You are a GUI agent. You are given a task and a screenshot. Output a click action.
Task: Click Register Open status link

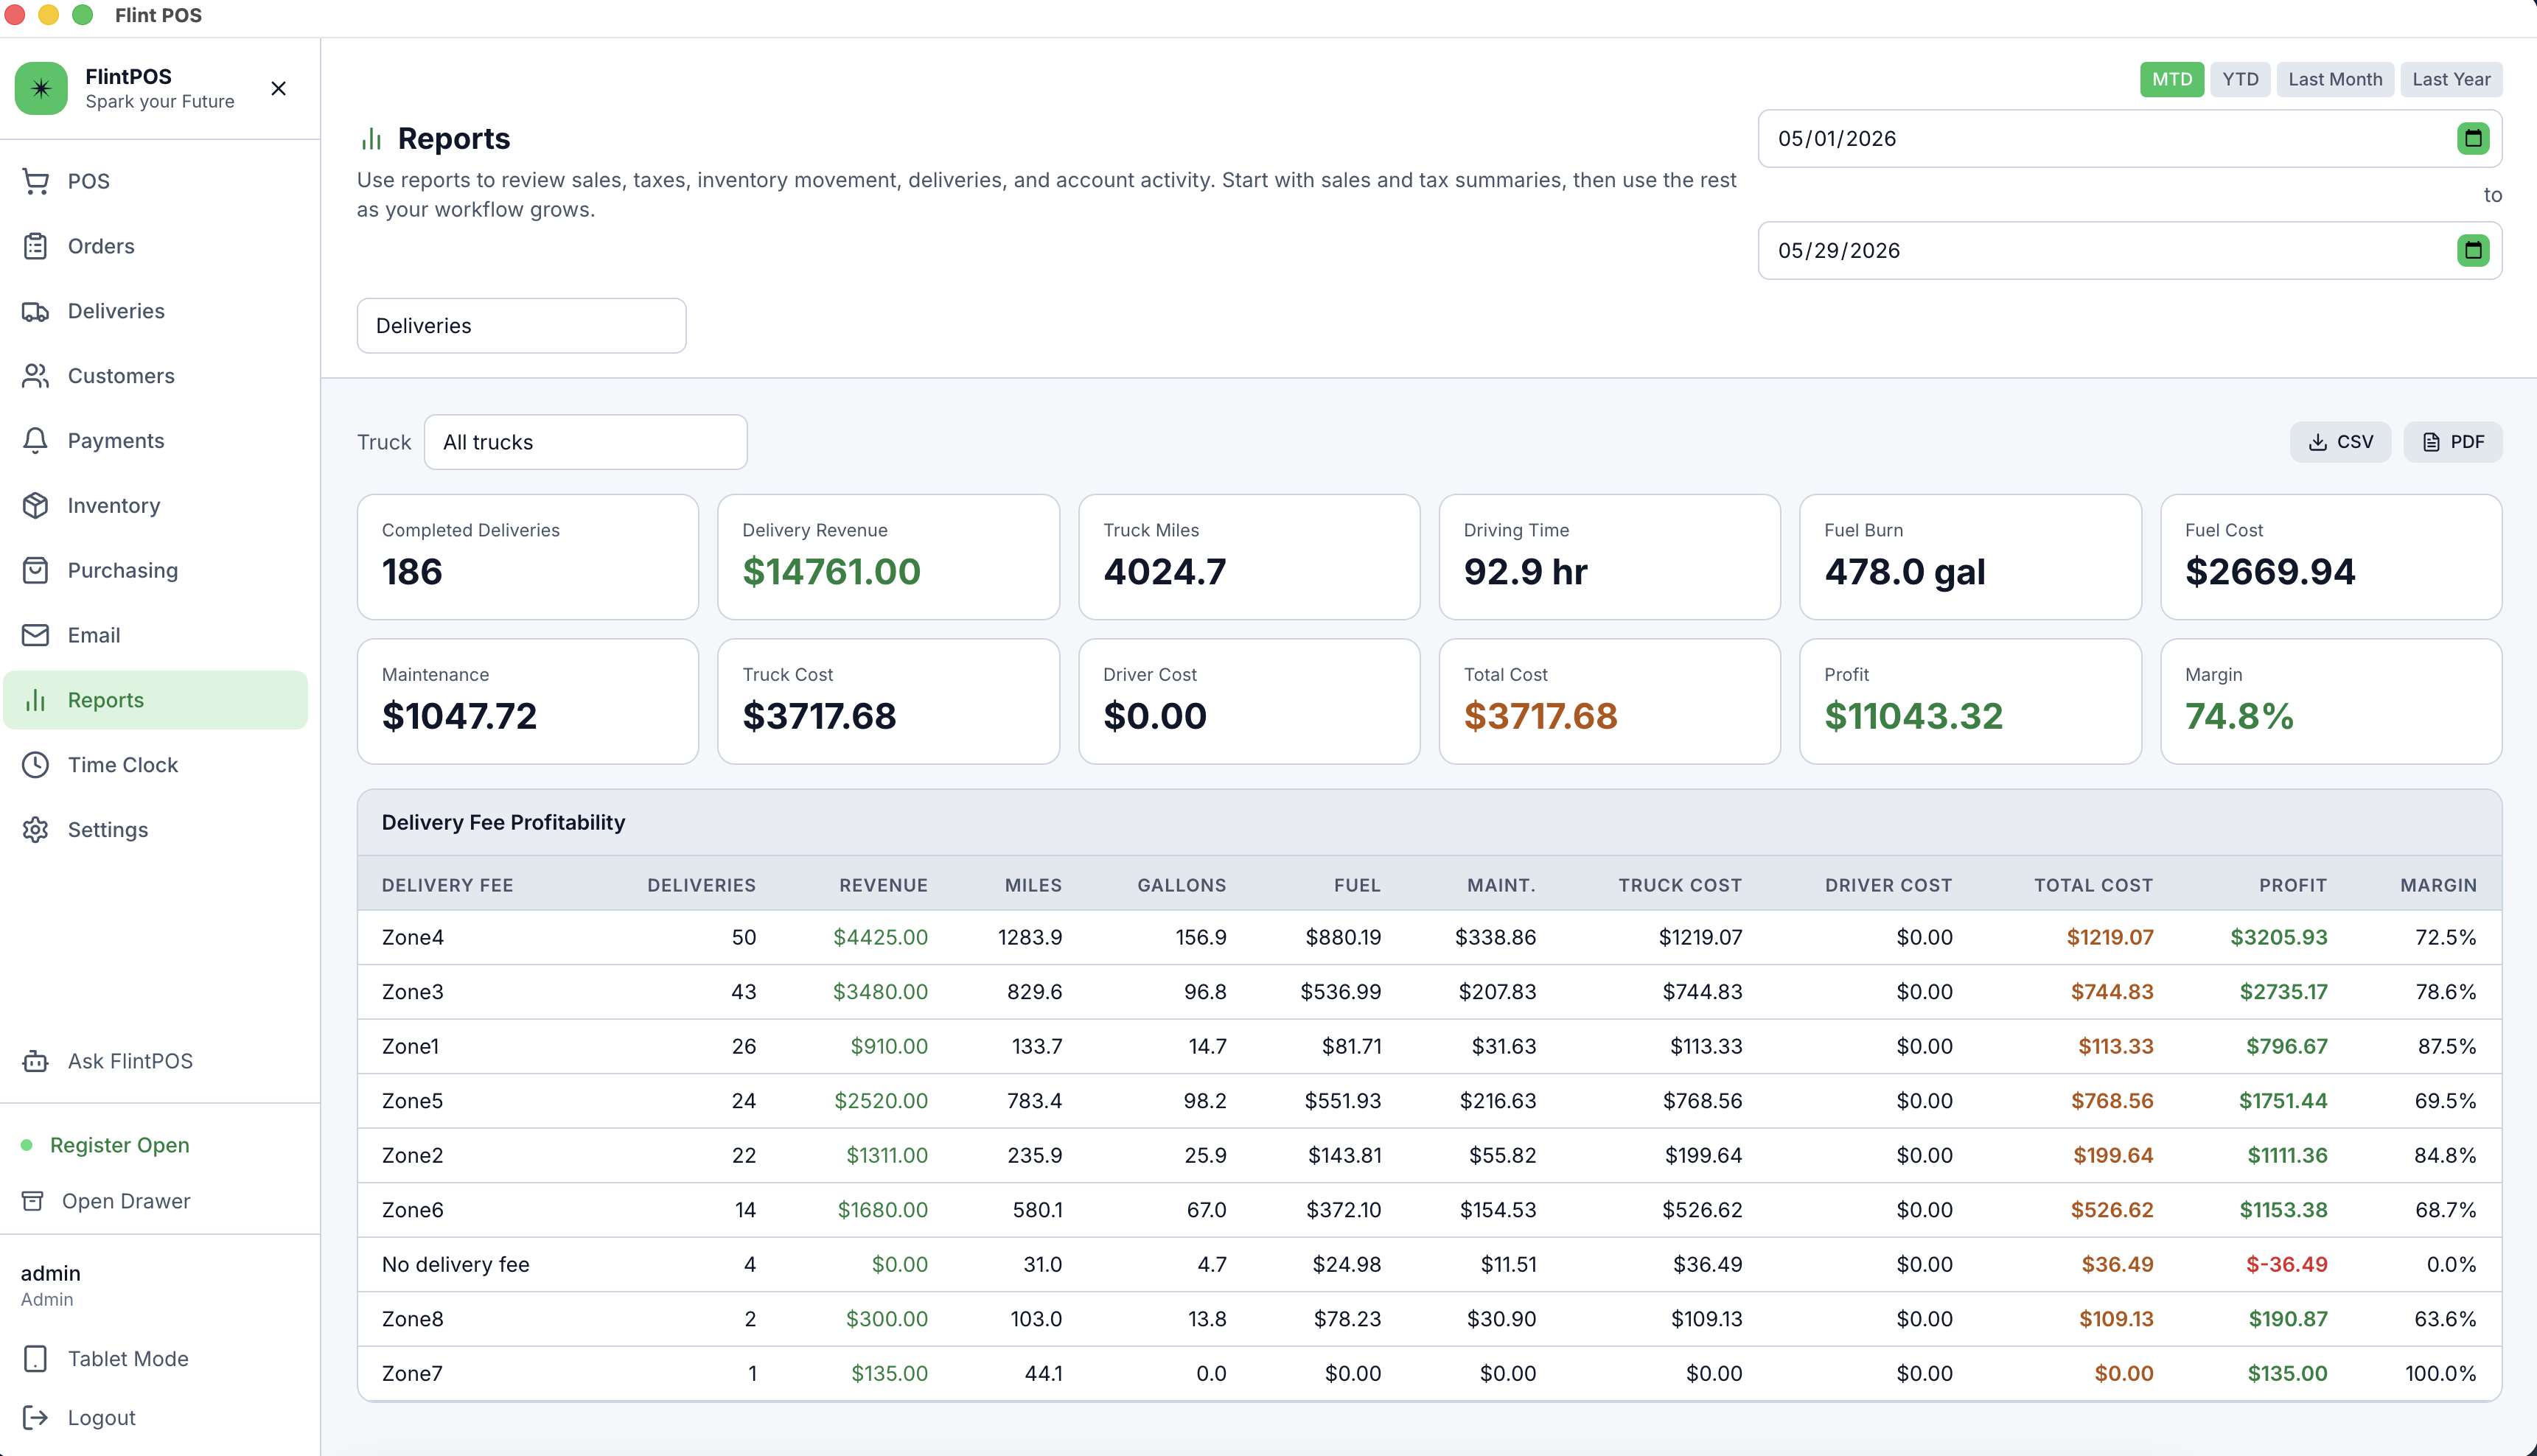click(x=120, y=1145)
